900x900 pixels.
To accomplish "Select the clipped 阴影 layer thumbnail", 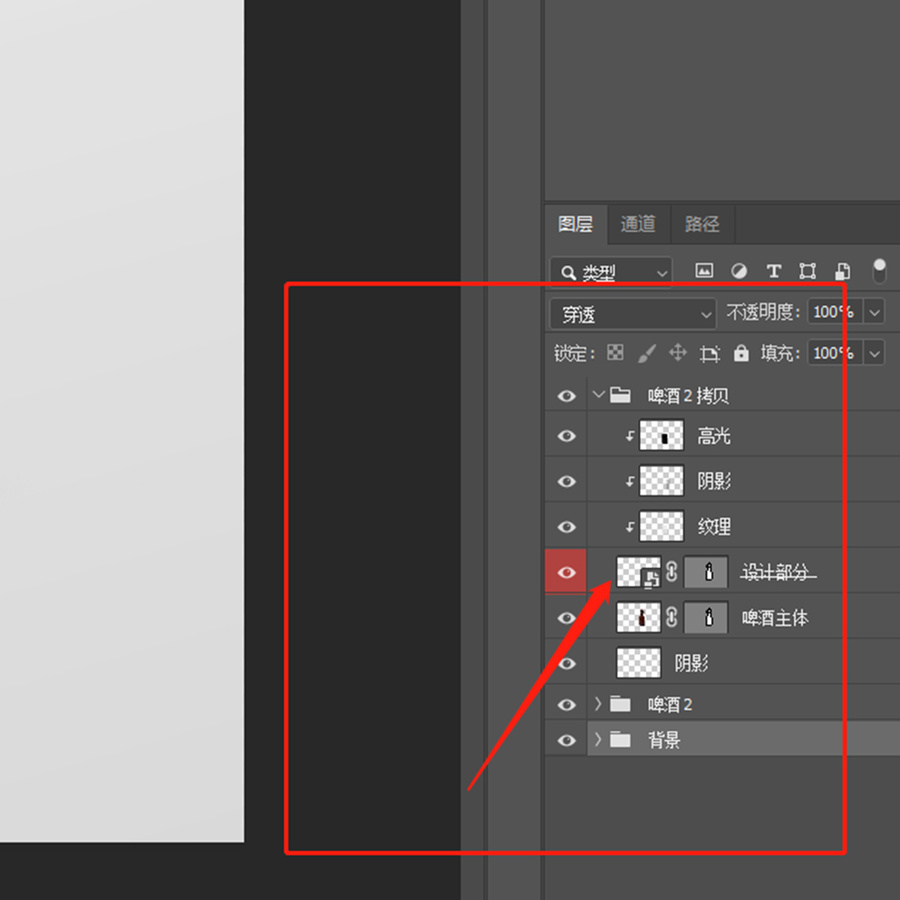I will (661, 480).
